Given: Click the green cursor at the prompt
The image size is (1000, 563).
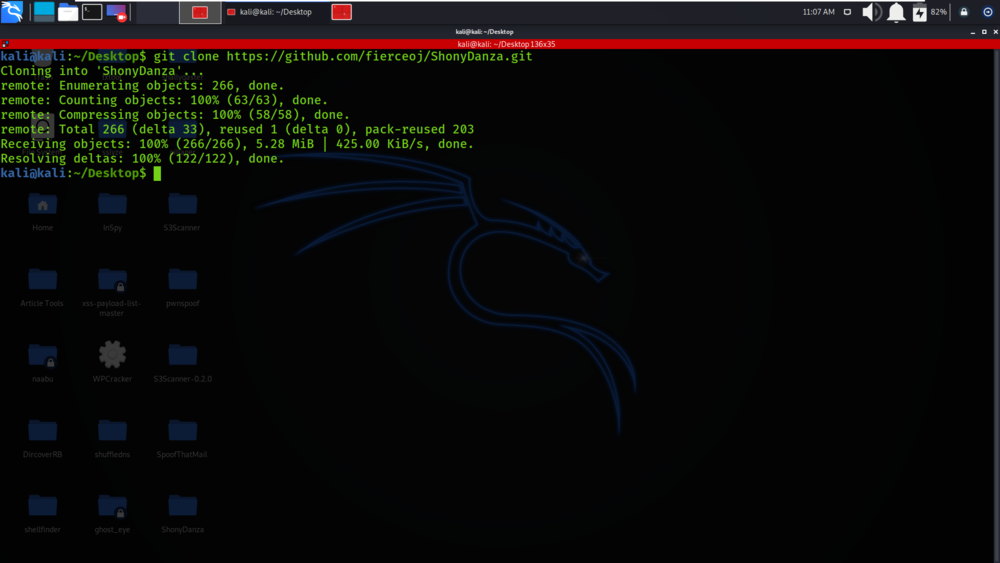Looking at the screenshot, I should tap(158, 173).
